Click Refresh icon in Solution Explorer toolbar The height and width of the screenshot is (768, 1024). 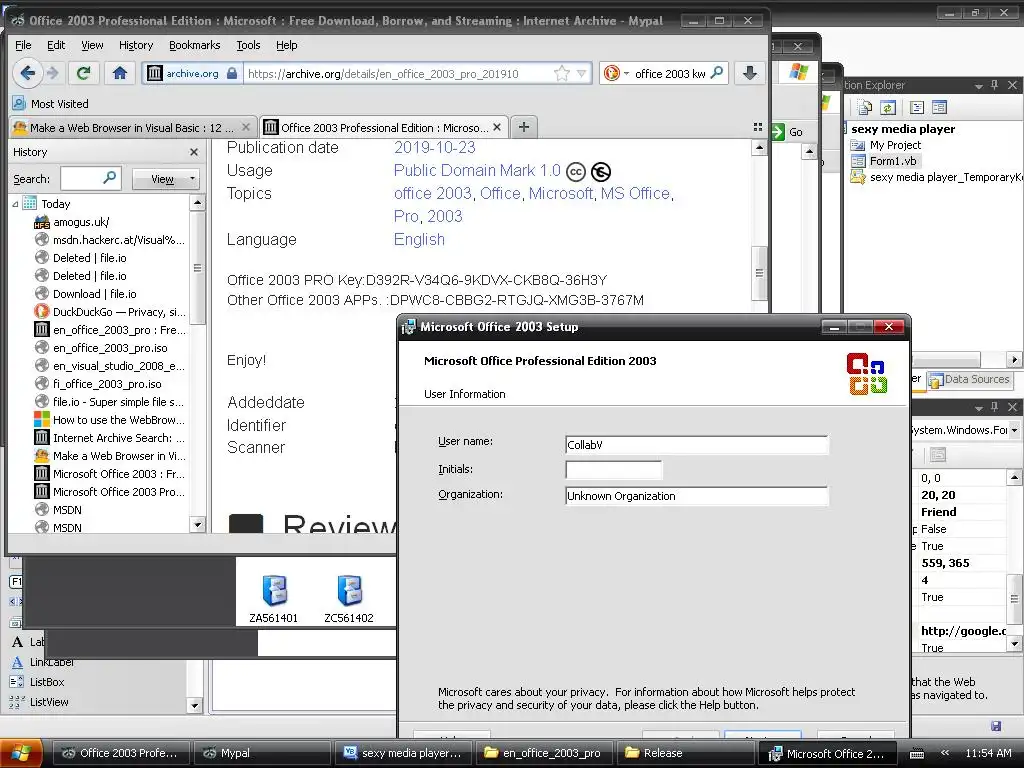coord(888,107)
